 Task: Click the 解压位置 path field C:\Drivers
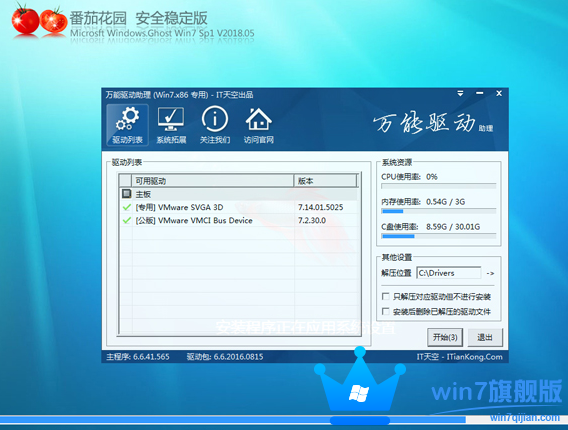[x=449, y=273]
